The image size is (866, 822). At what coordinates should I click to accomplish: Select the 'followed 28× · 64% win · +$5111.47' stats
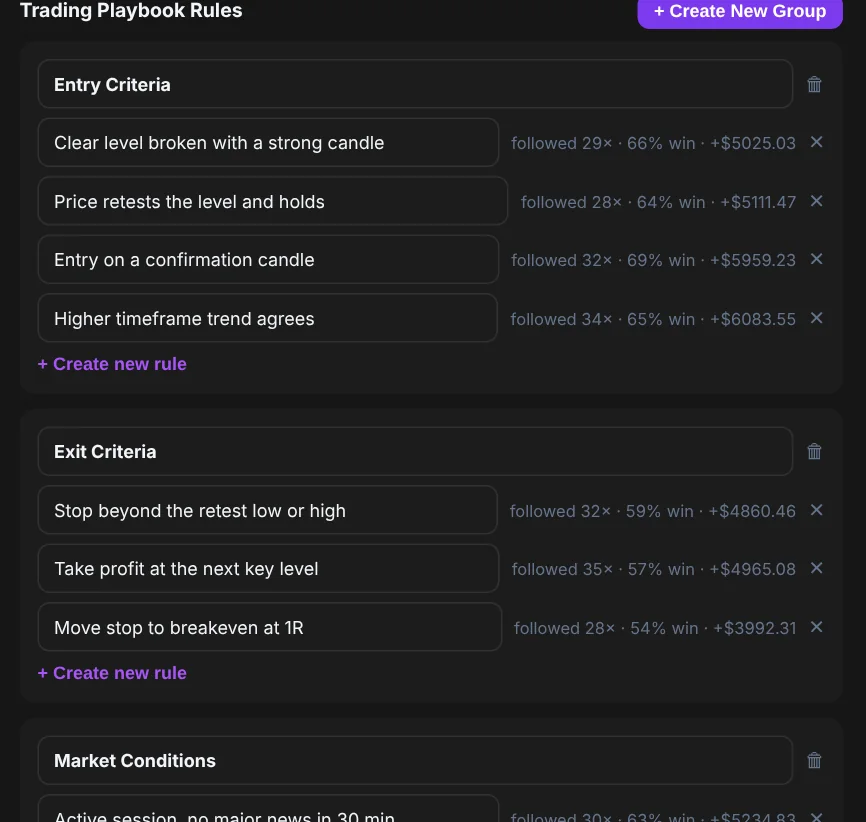tap(658, 202)
